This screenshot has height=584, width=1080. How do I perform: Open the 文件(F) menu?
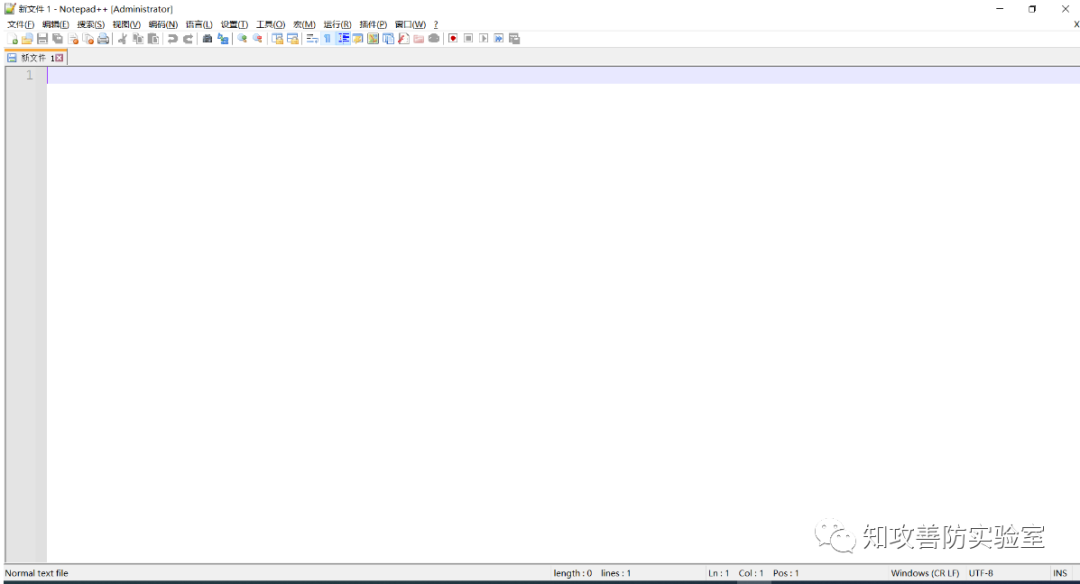(21, 24)
